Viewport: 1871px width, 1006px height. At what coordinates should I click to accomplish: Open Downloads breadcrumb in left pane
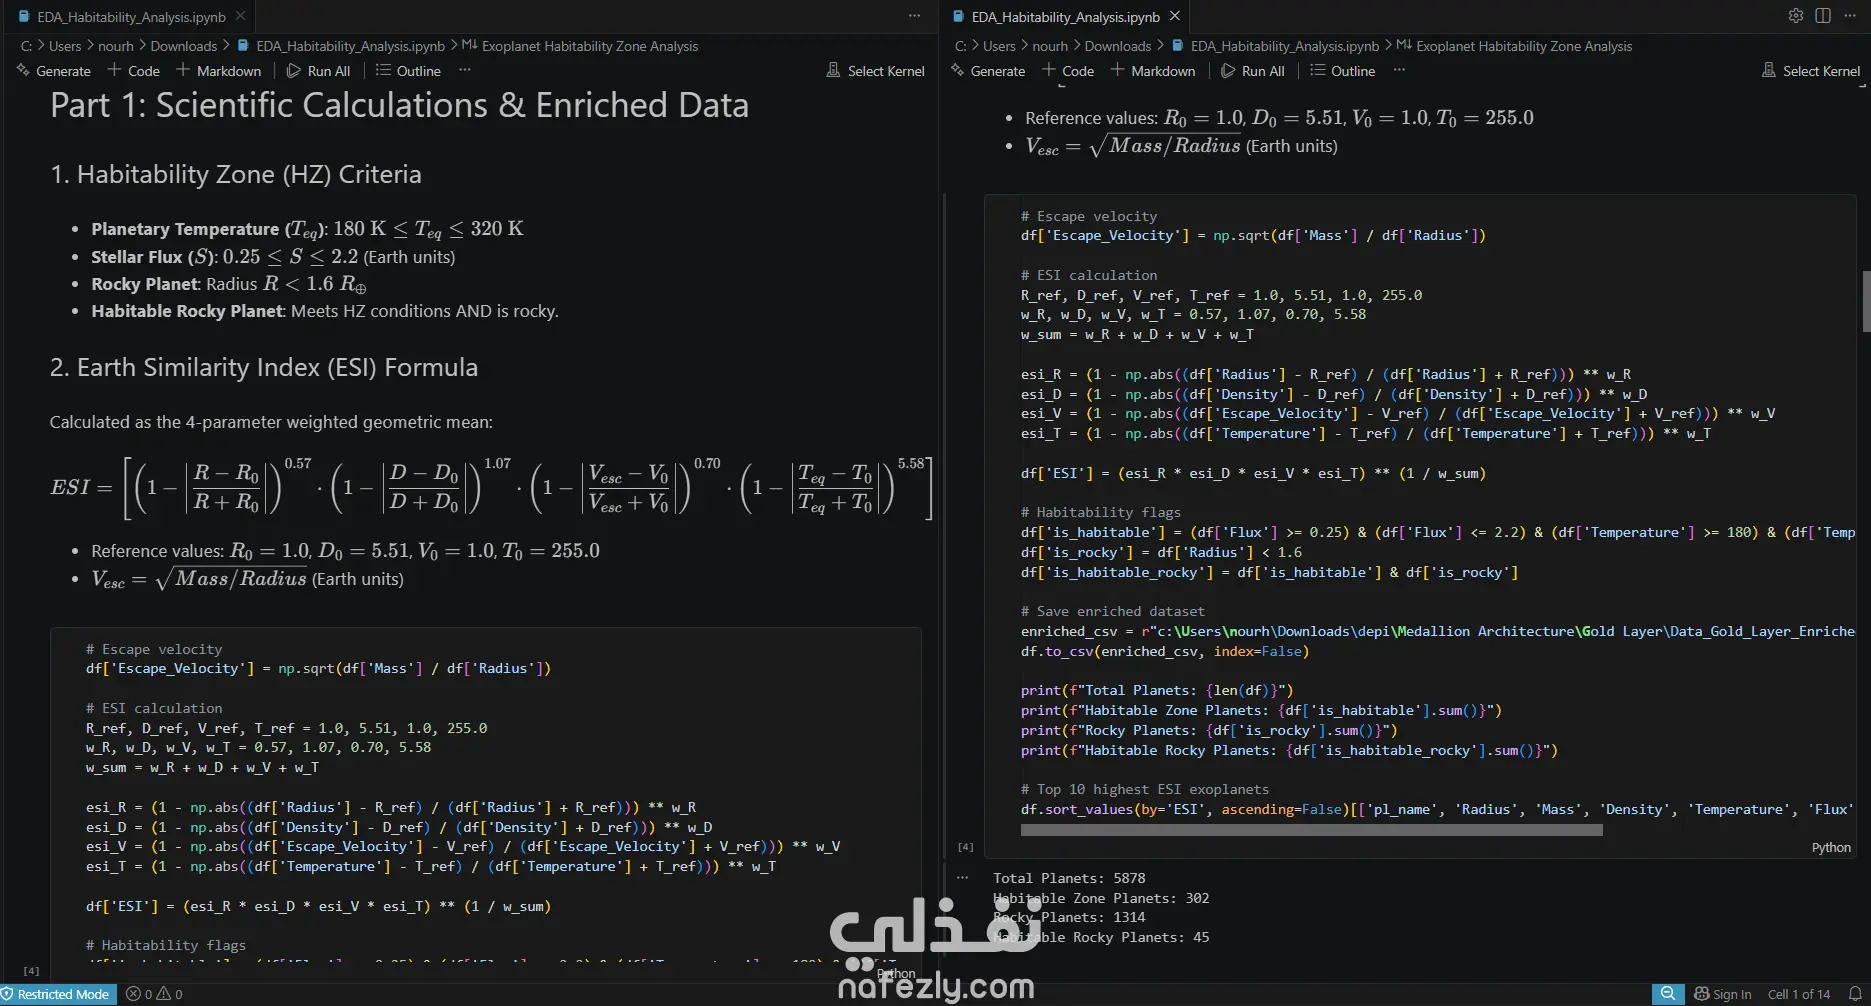pos(184,46)
